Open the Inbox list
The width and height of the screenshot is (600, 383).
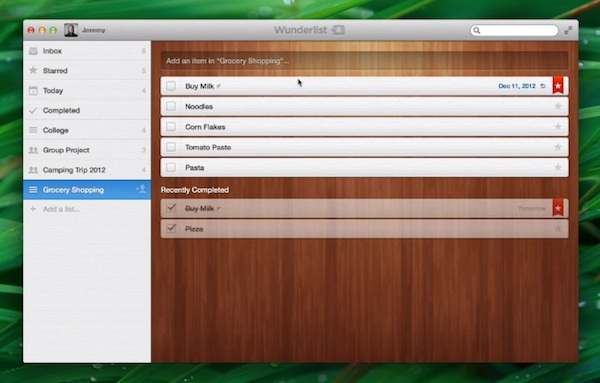coord(87,51)
